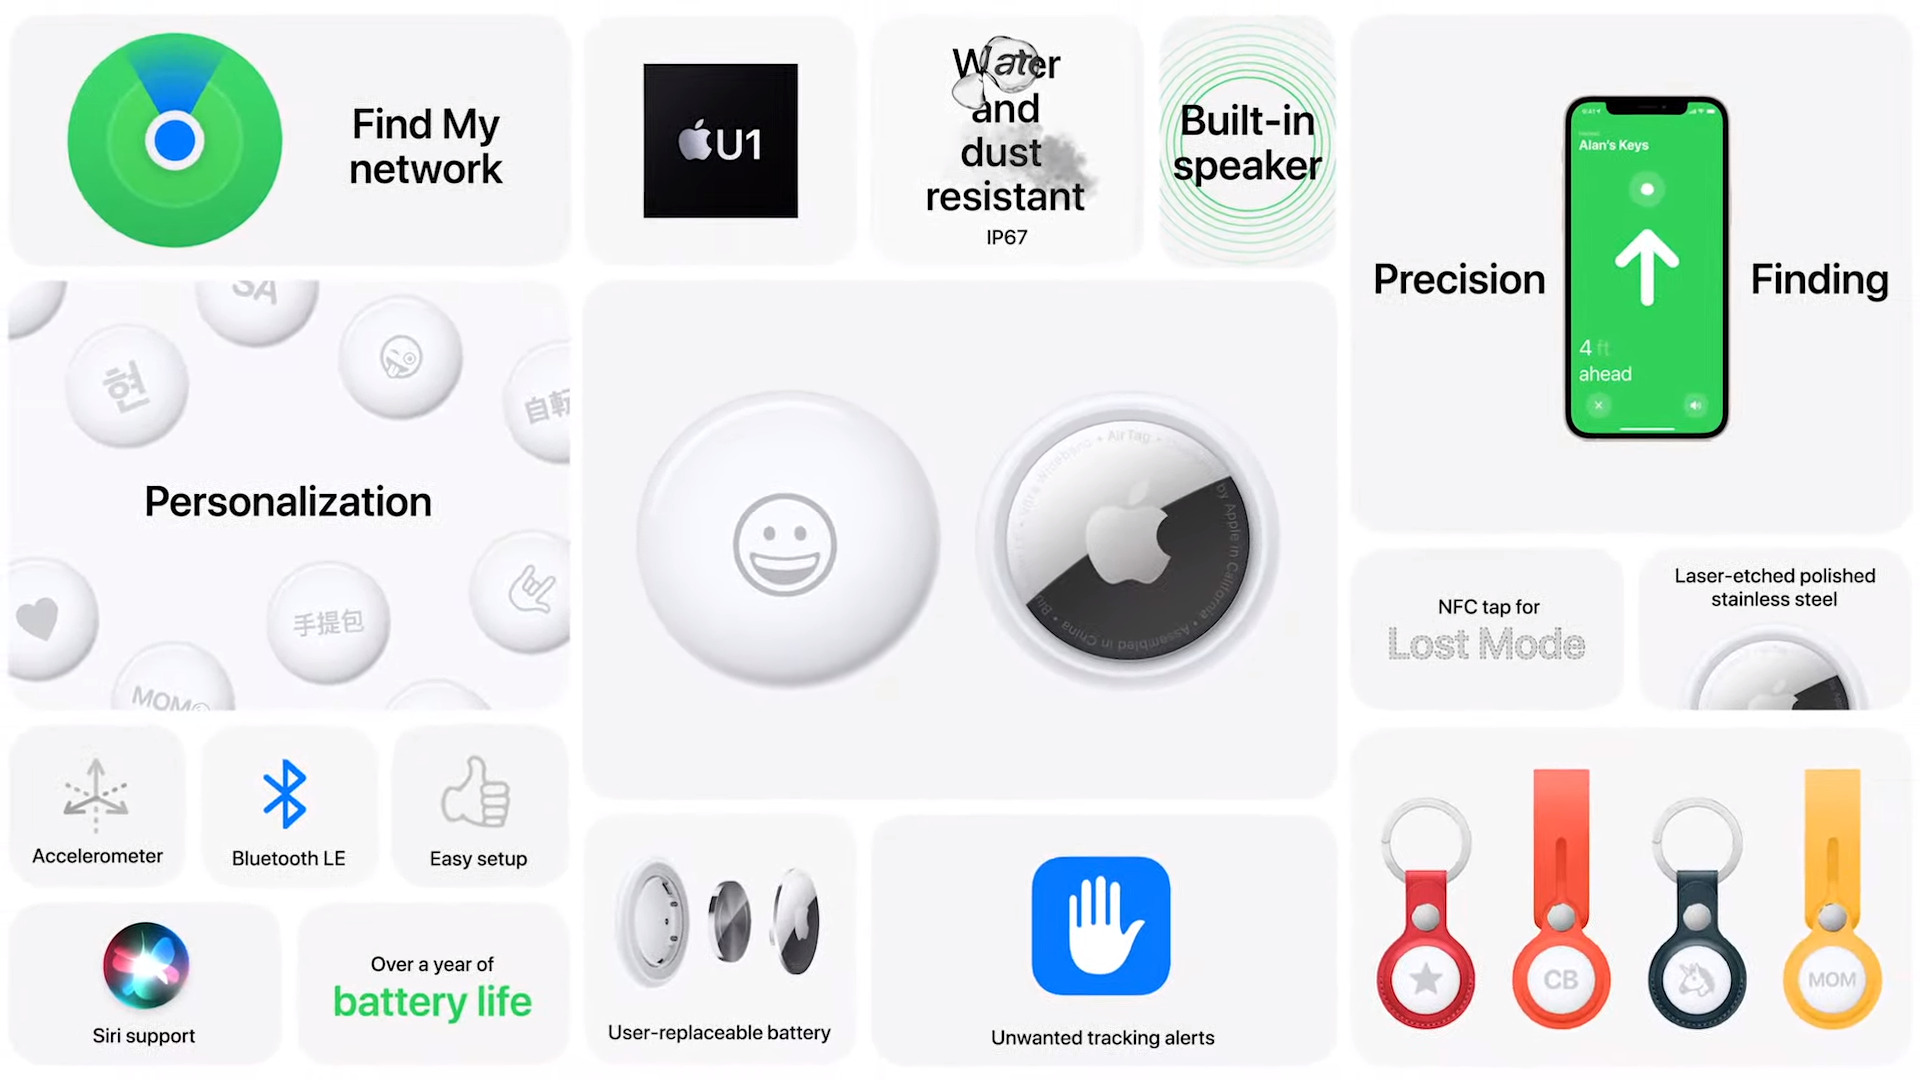1920x1080 pixels.
Task: Select the Unwanted tracking alerts icon
Action: (x=1098, y=923)
